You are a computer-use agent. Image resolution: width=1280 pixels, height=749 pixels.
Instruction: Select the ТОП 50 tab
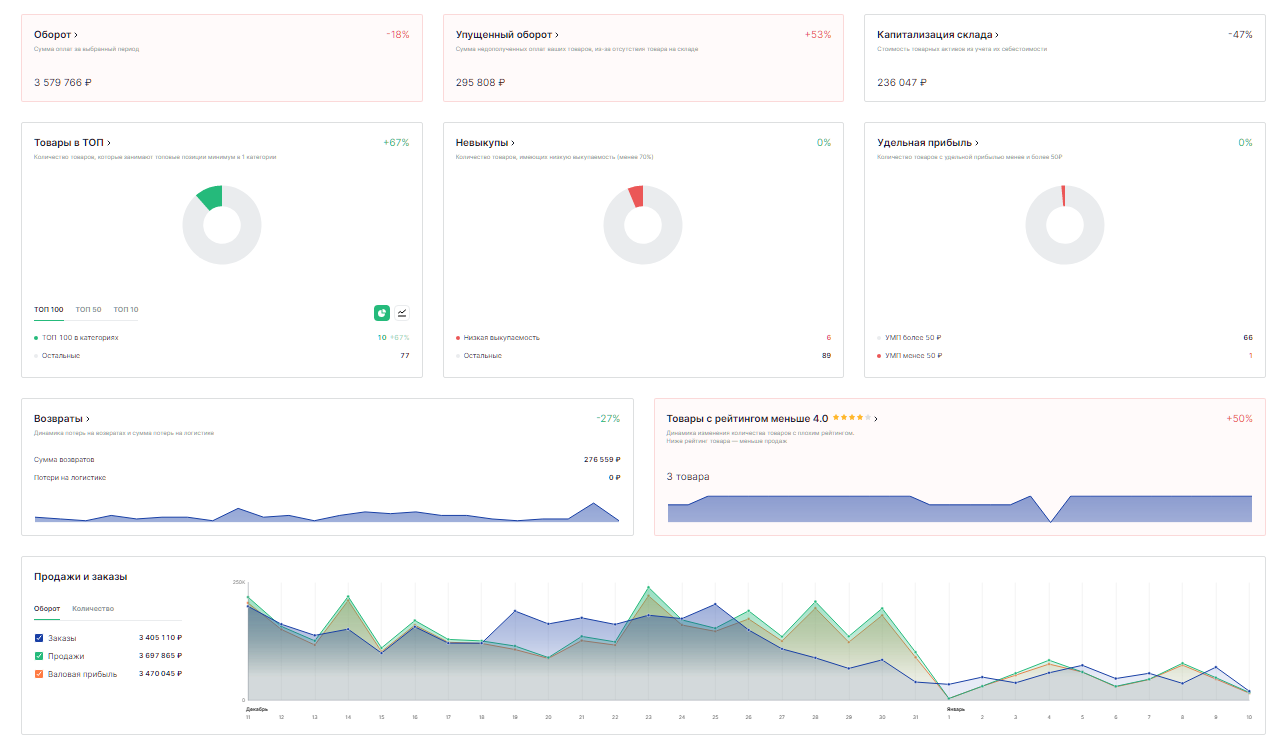click(89, 310)
